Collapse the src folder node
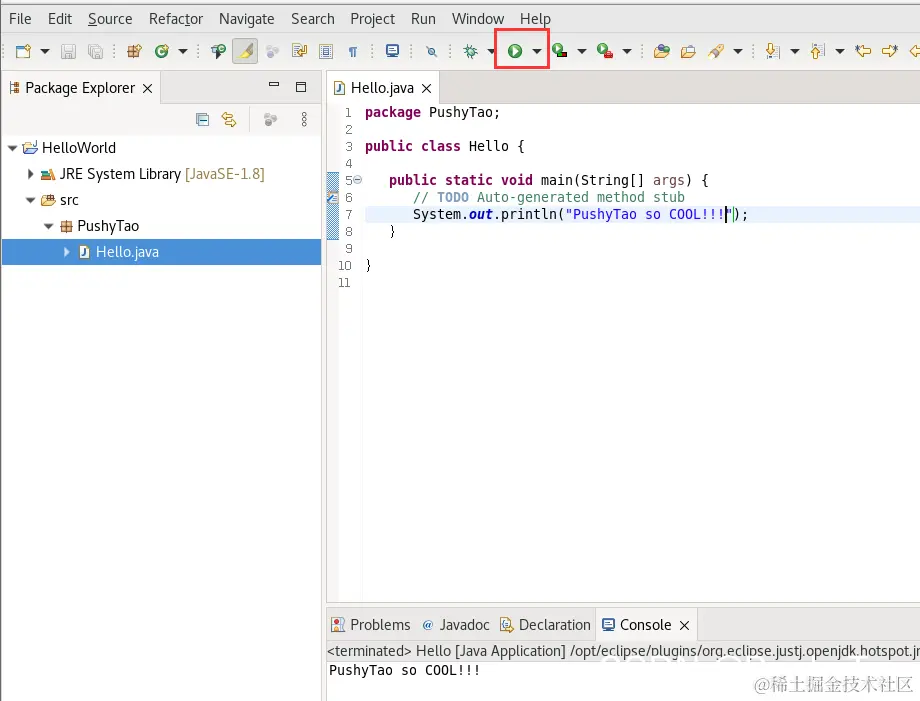The image size is (920, 701). coord(31,200)
